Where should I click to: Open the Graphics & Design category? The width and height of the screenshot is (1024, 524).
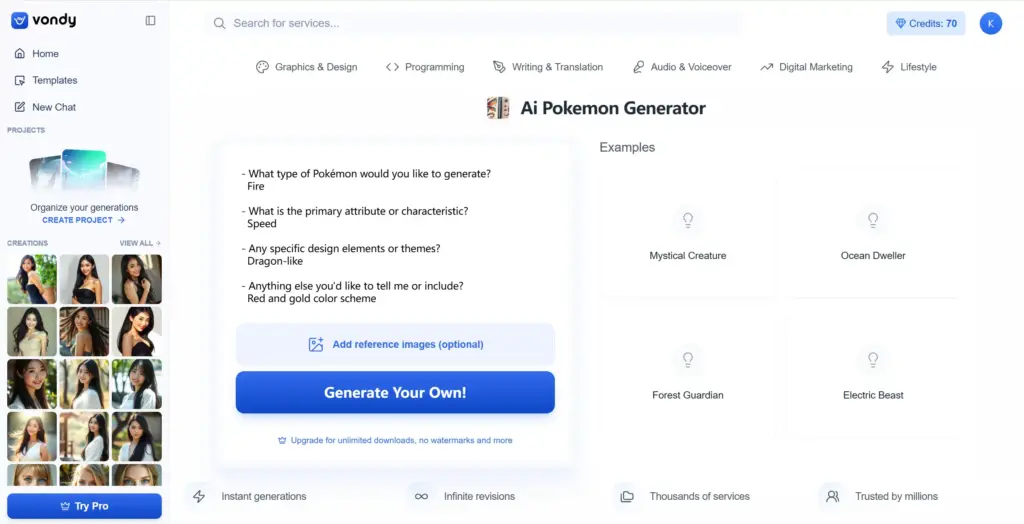coord(306,67)
